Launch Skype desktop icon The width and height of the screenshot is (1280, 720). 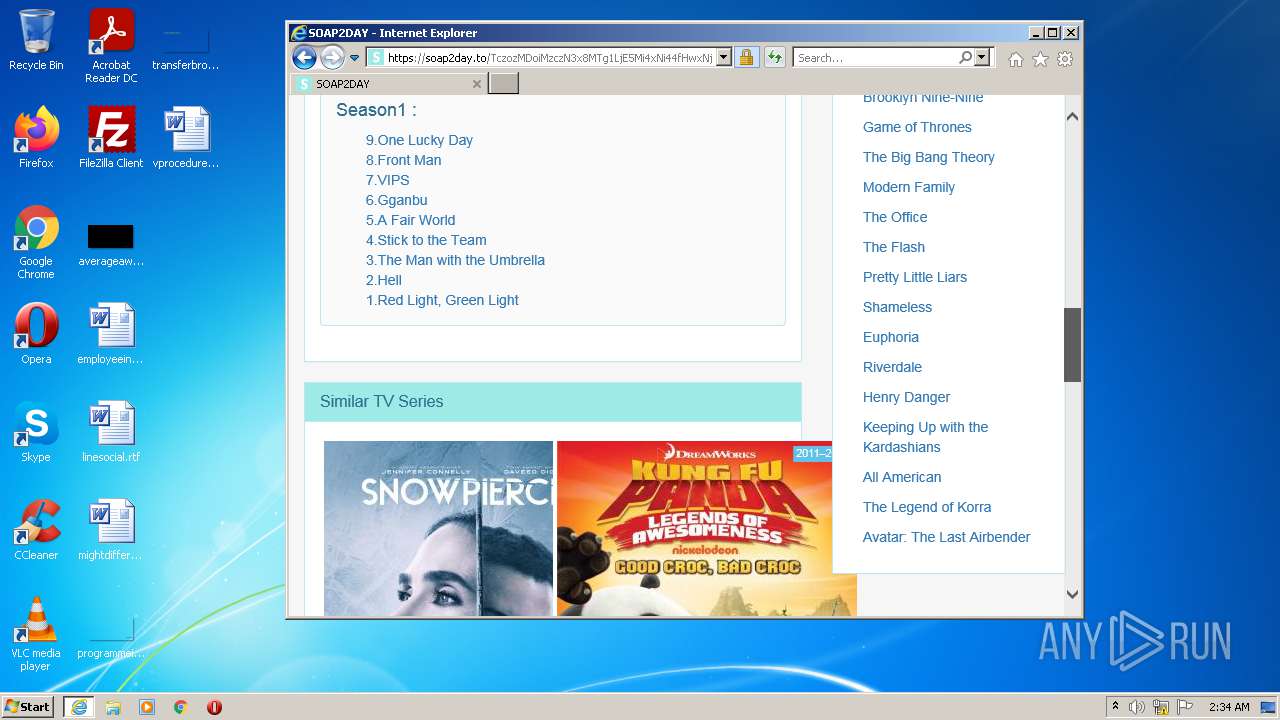click(x=36, y=432)
